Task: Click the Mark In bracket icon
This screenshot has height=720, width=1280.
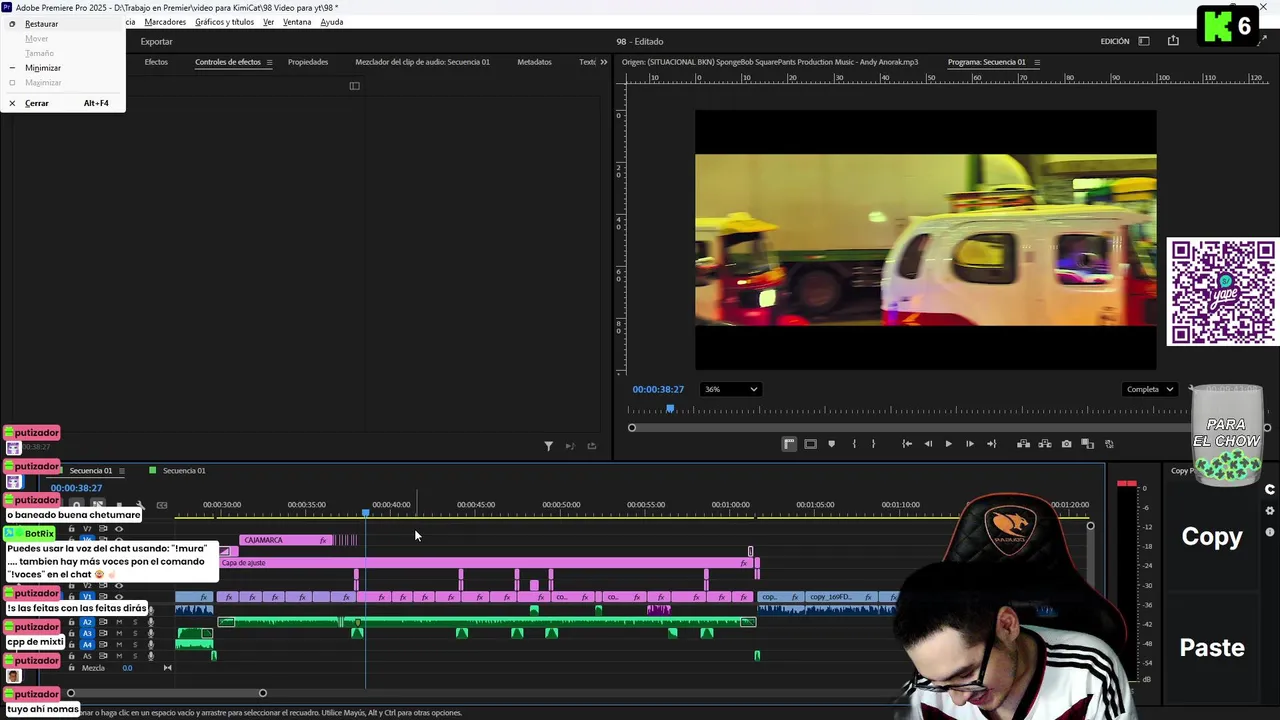Action: point(854,444)
